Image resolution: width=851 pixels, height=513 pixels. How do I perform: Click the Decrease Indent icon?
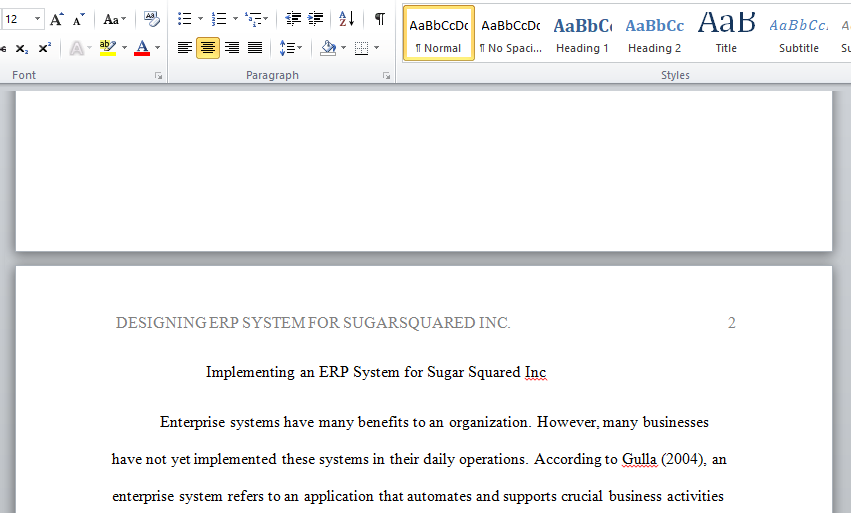pos(293,19)
